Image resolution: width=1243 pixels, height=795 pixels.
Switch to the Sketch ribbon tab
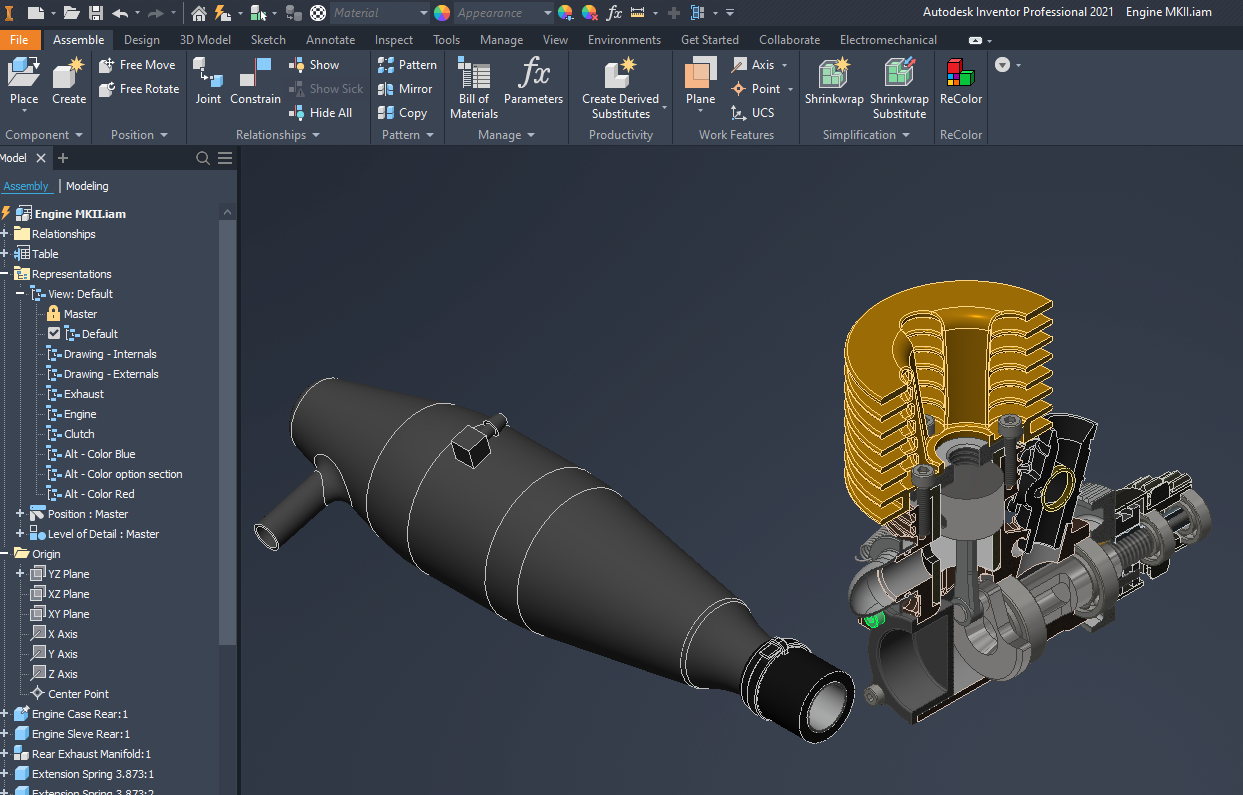[x=268, y=40]
